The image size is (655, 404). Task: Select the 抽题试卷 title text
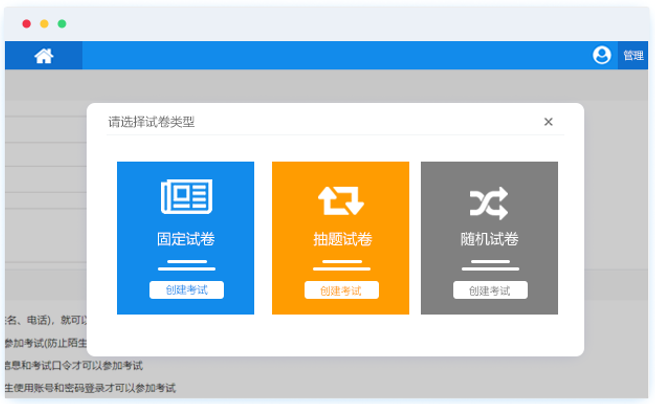tap(340, 240)
